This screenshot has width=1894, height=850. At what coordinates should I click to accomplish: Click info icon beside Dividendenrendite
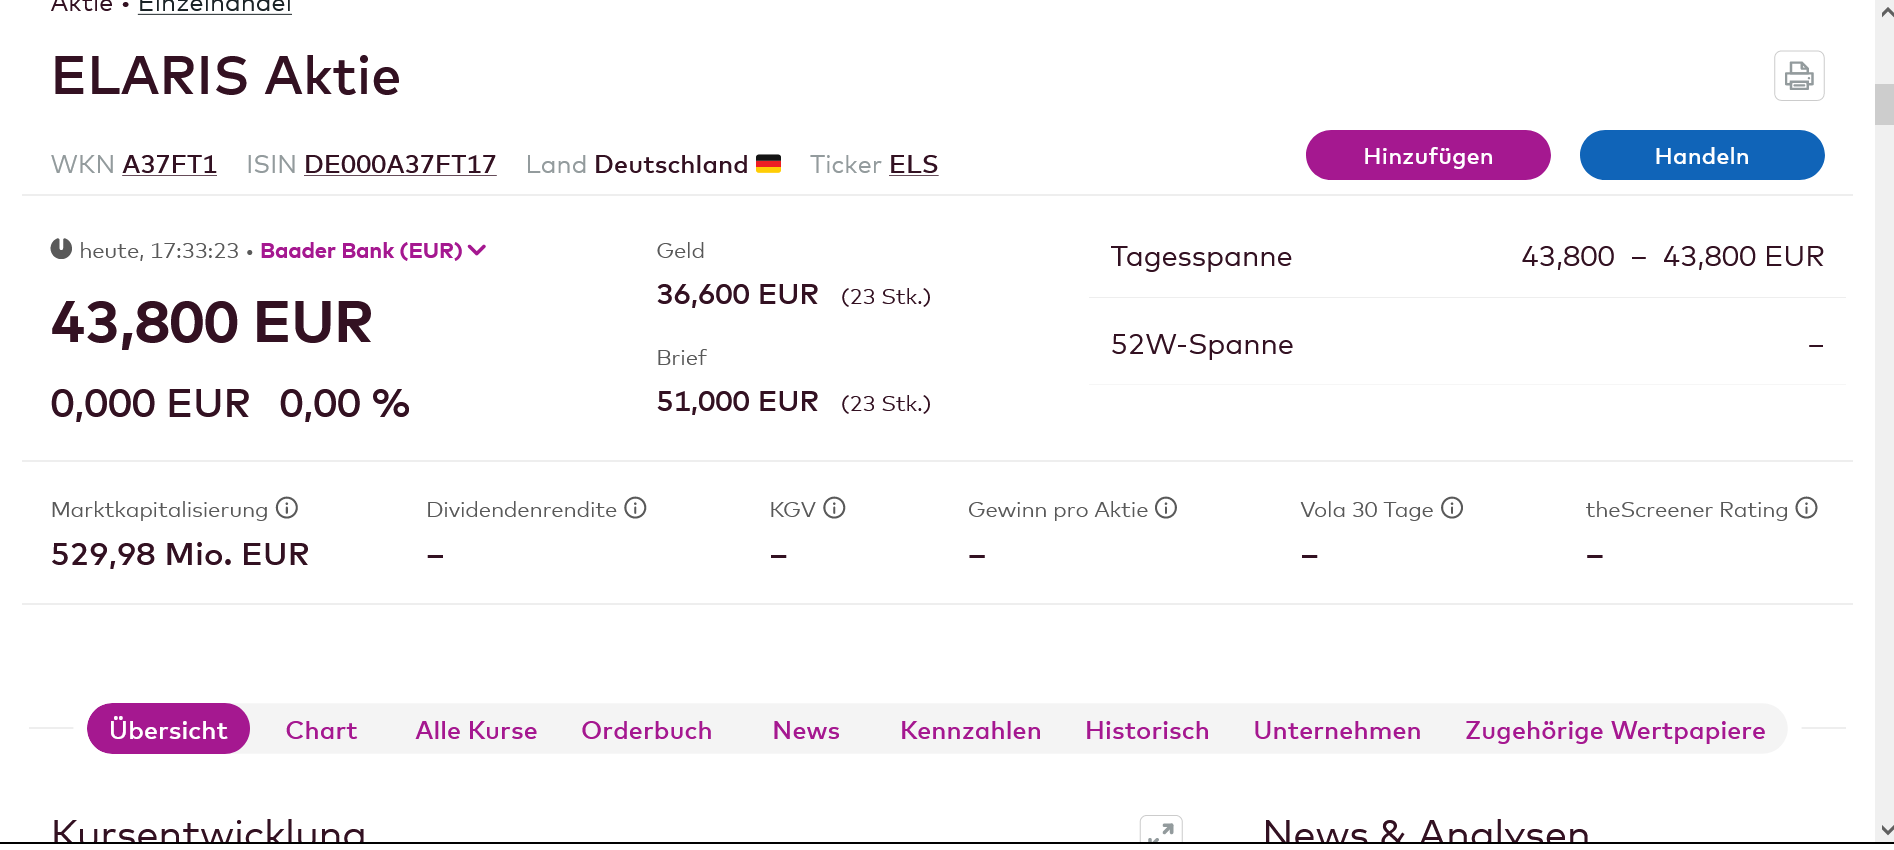pos(635,508)
